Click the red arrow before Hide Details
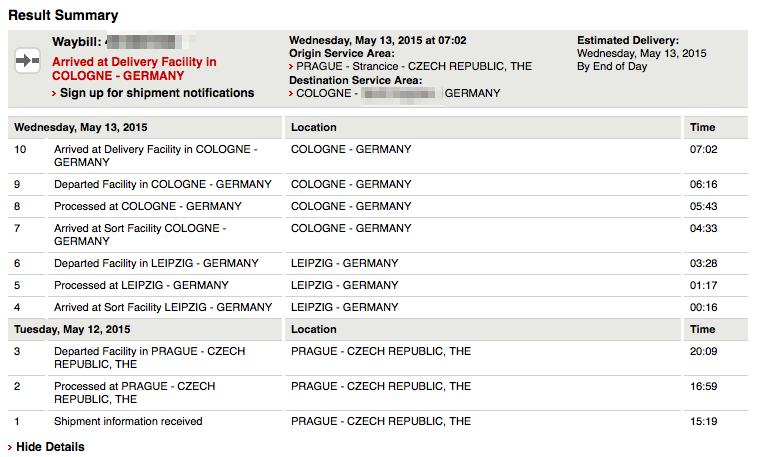The image size is (779, 457). 10,447
